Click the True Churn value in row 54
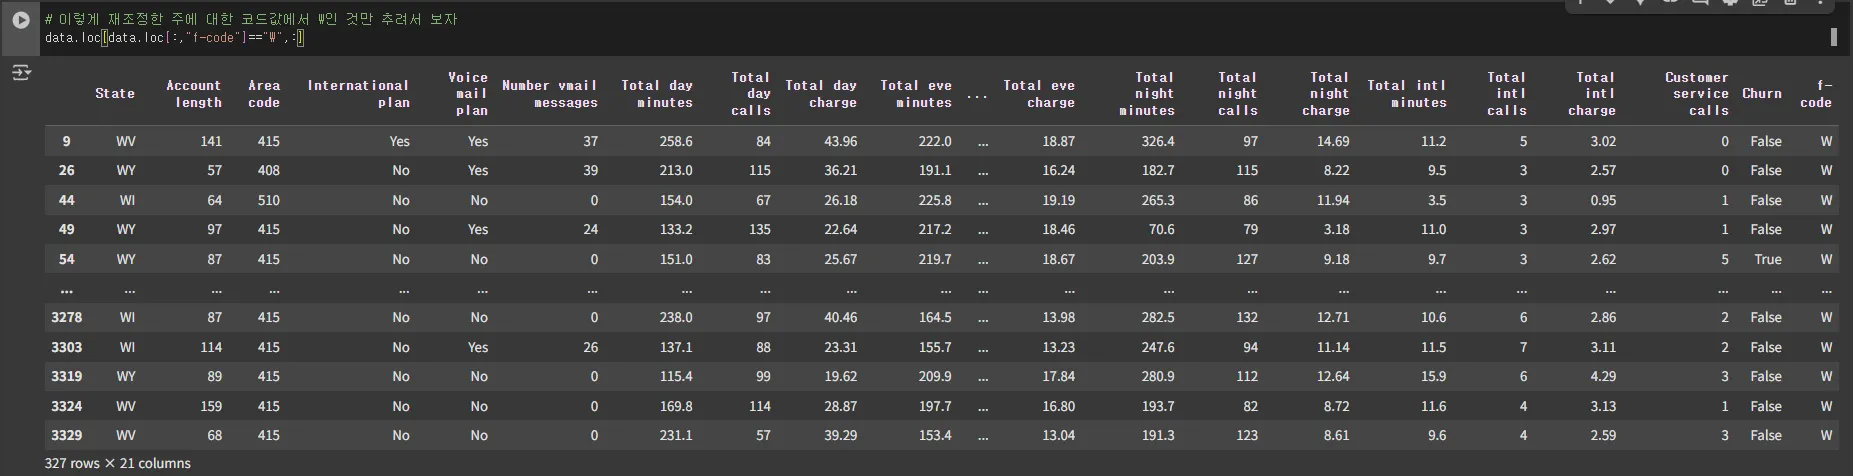The width and height of the screenshot is (1853, 476). [1767, 259]
